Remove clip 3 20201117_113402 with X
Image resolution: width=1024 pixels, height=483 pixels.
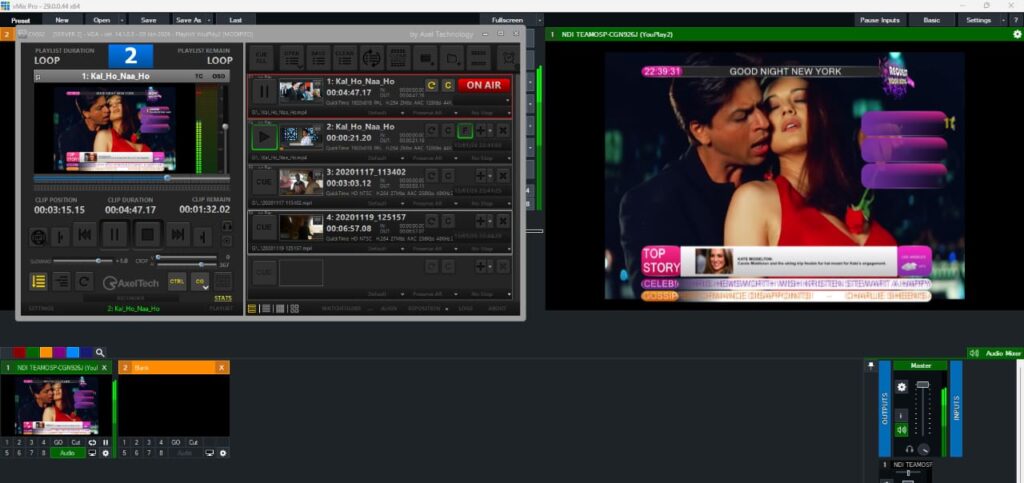click(x=503, y=175)
